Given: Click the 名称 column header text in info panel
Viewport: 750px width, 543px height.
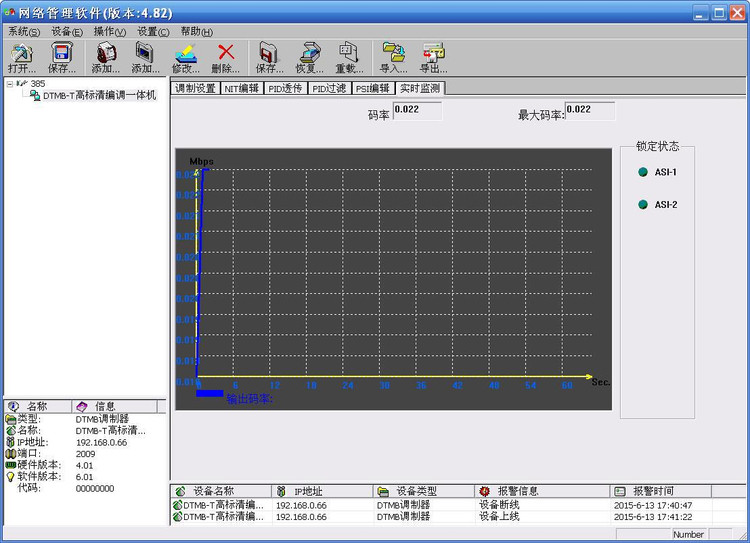Looking at the screenshot, I should [37, 407].
